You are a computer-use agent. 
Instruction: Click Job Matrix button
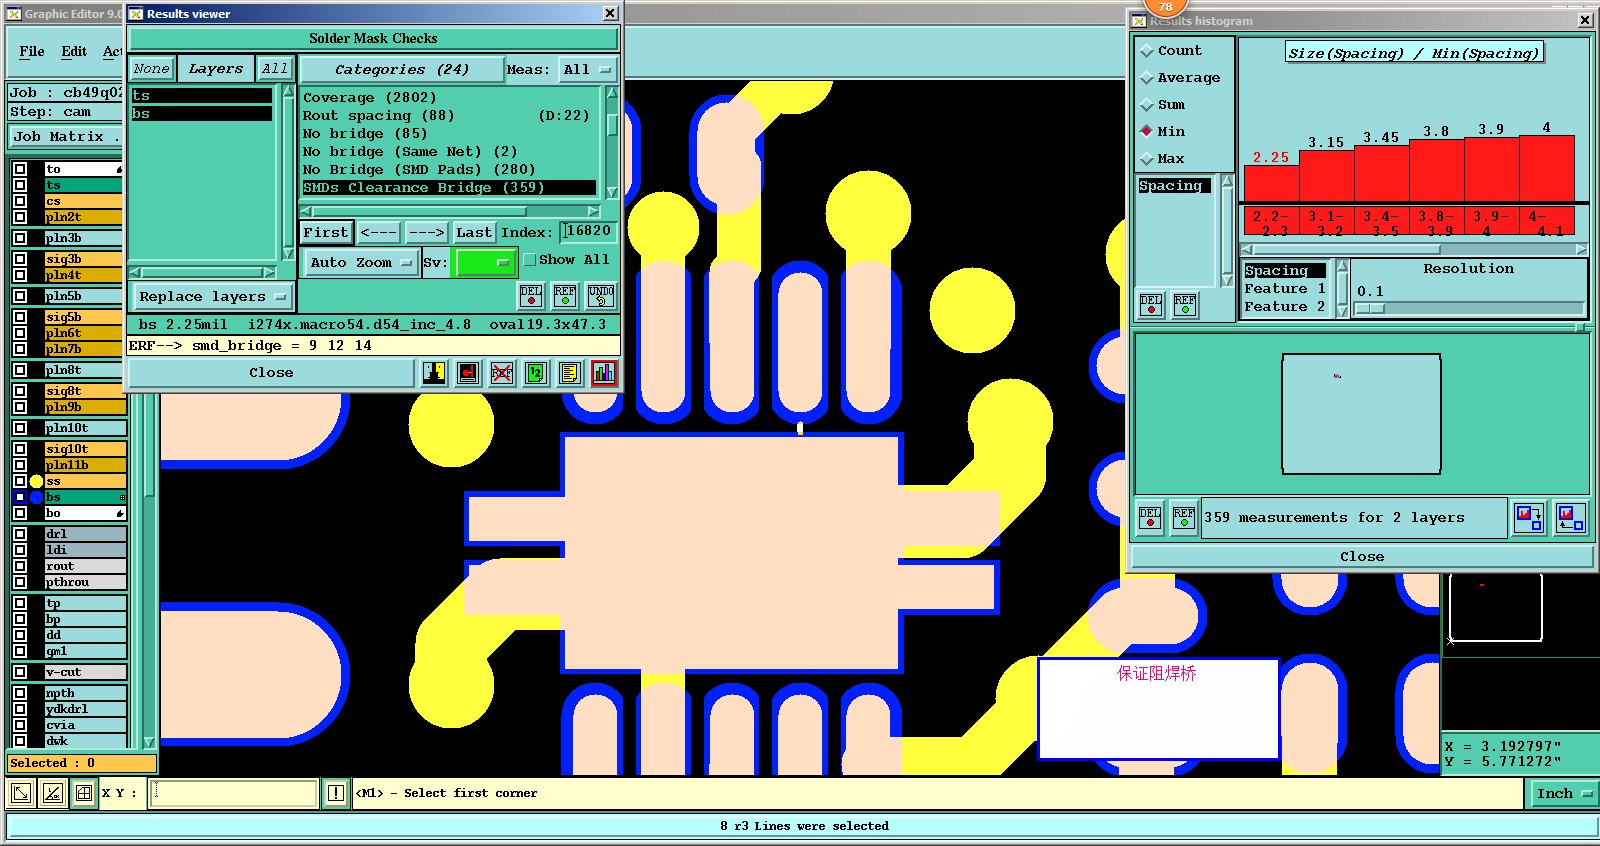[66, 137]
